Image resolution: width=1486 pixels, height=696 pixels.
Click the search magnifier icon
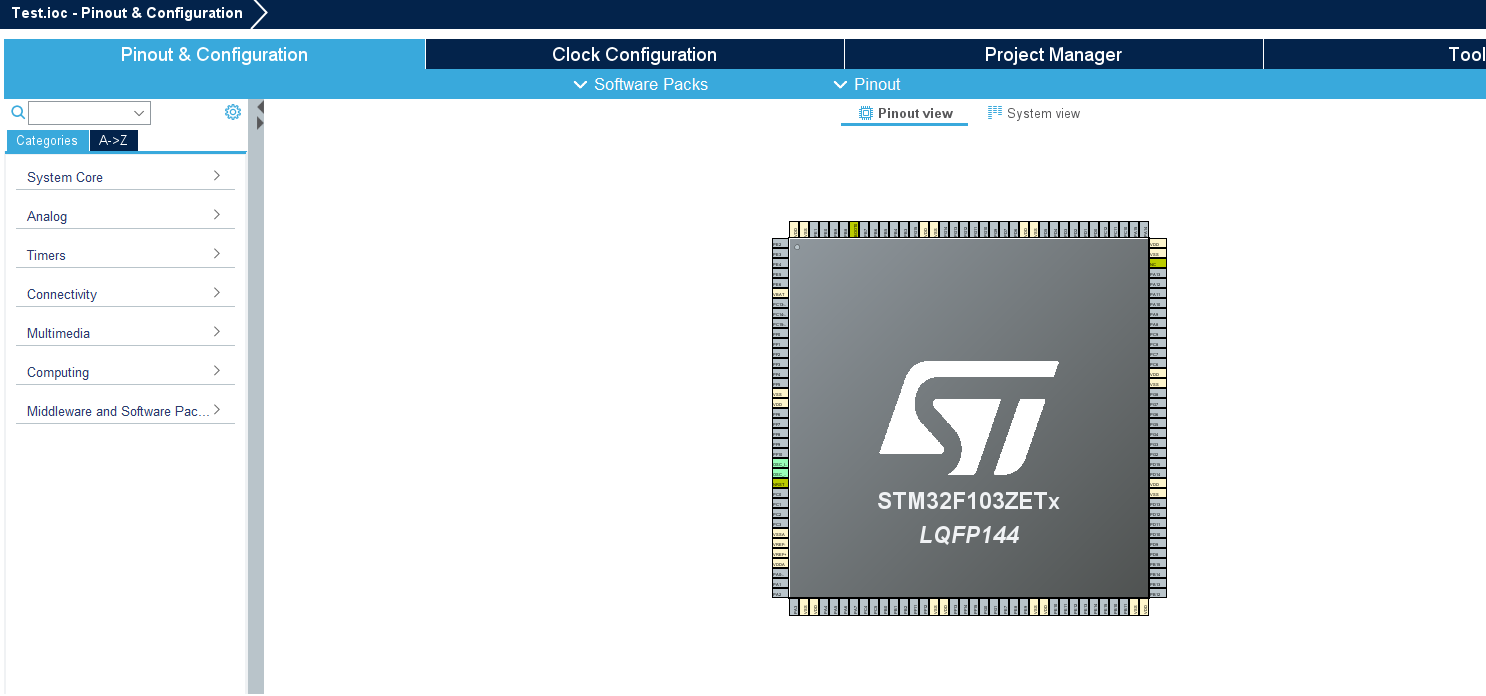tap(17, 112)
